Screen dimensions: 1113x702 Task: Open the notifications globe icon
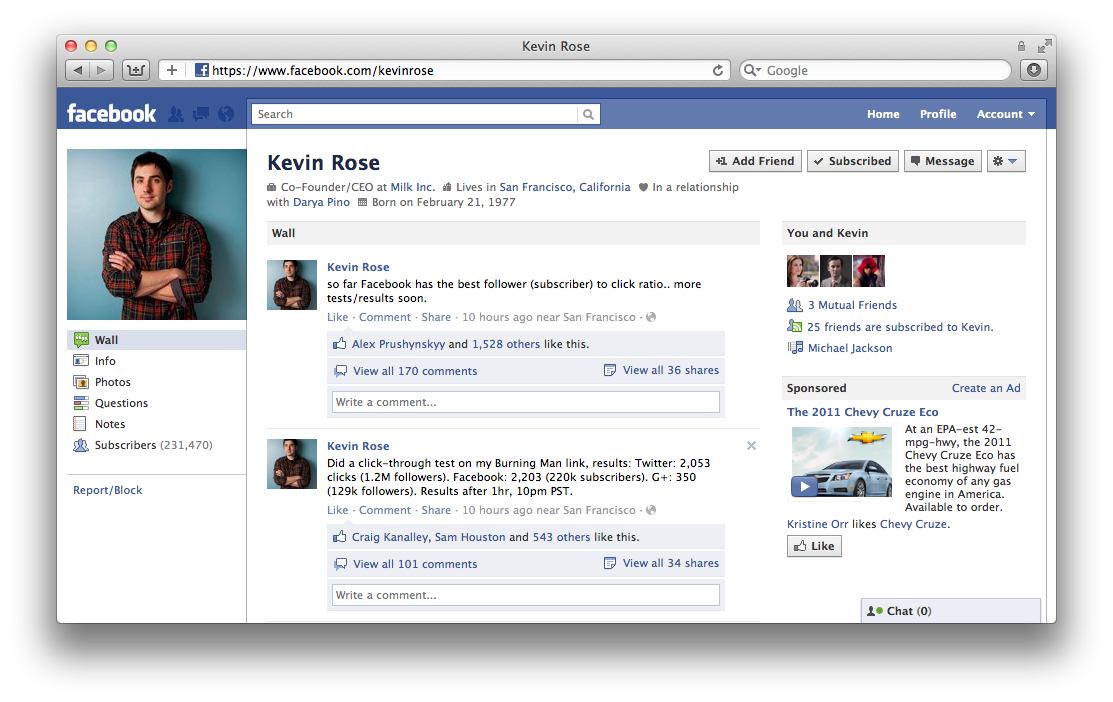tap(226, 114)
